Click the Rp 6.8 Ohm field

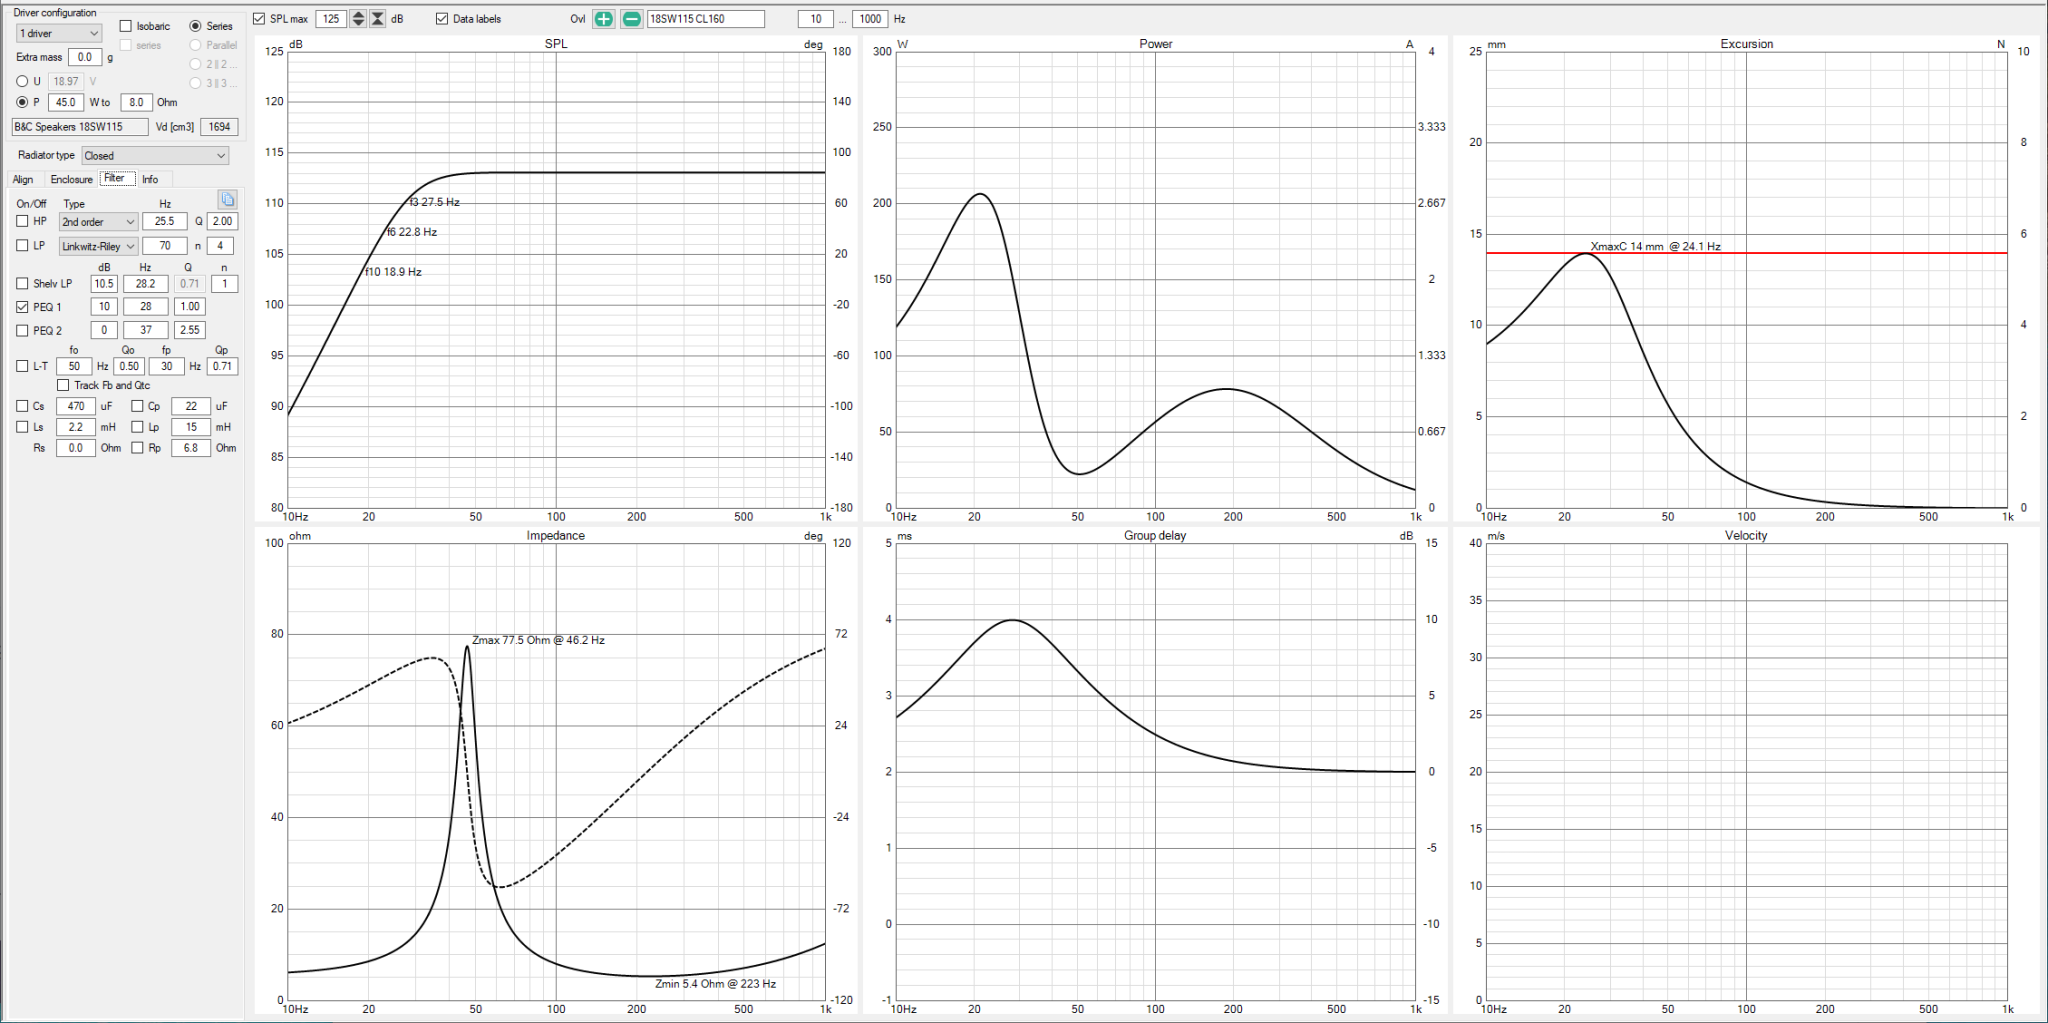point(191,448)
